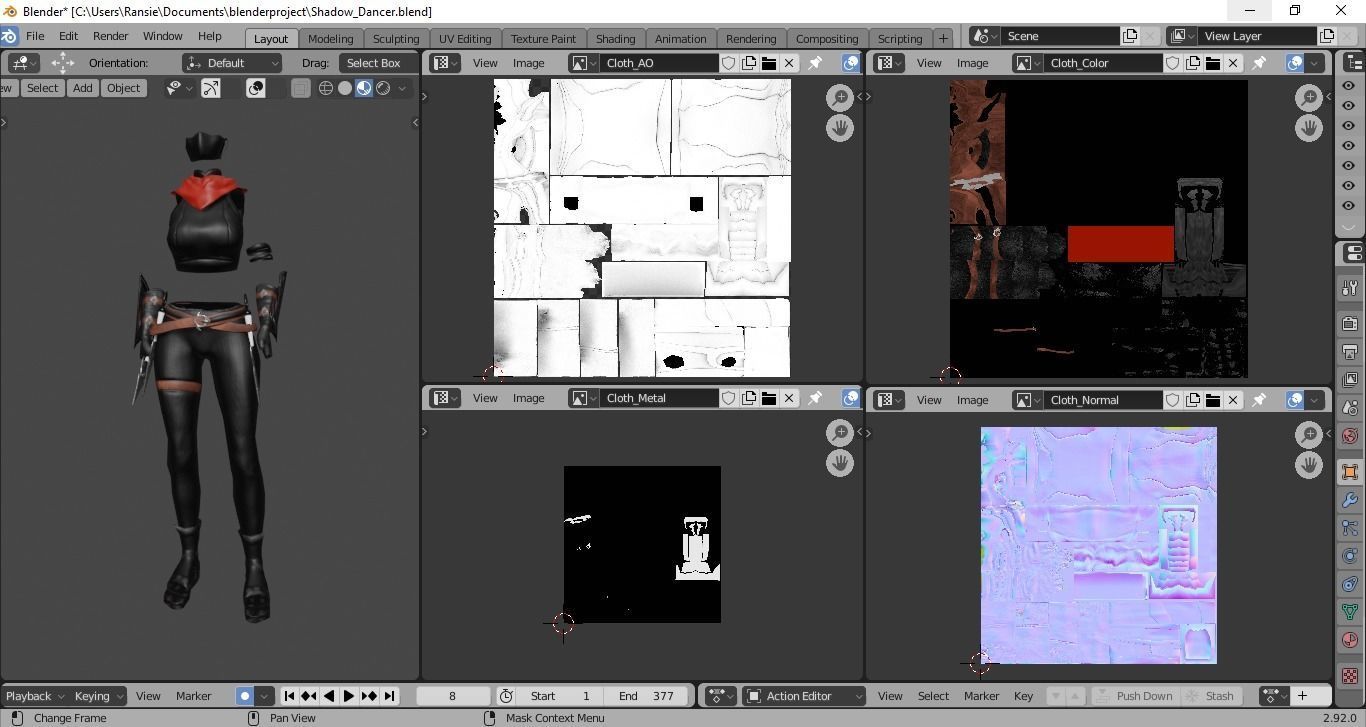
Task: Jump to end frame in timeline
Action: (x=389, y=696)
